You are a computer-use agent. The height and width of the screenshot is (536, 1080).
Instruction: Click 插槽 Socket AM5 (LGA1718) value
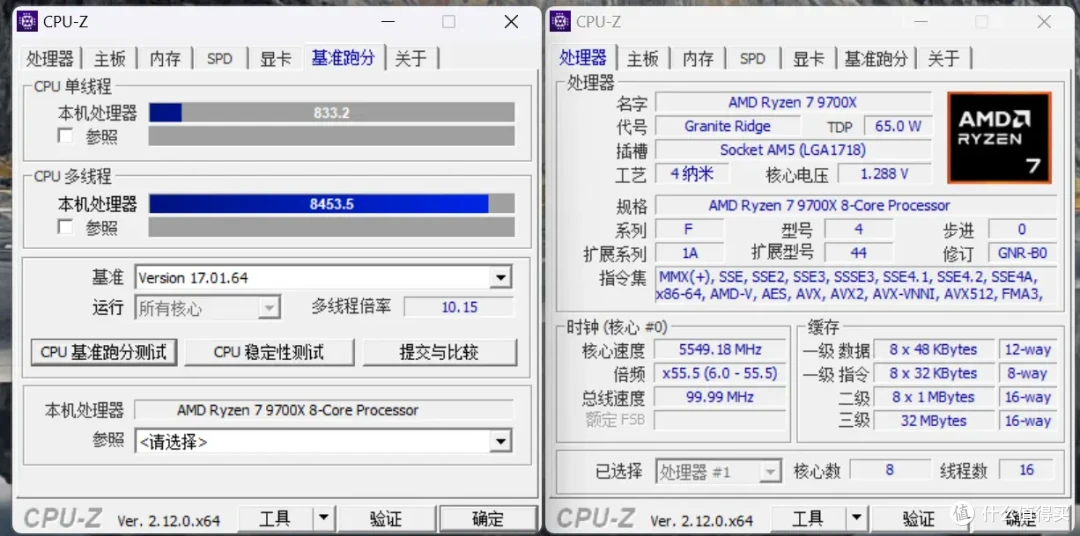click(x=793, y=150)
